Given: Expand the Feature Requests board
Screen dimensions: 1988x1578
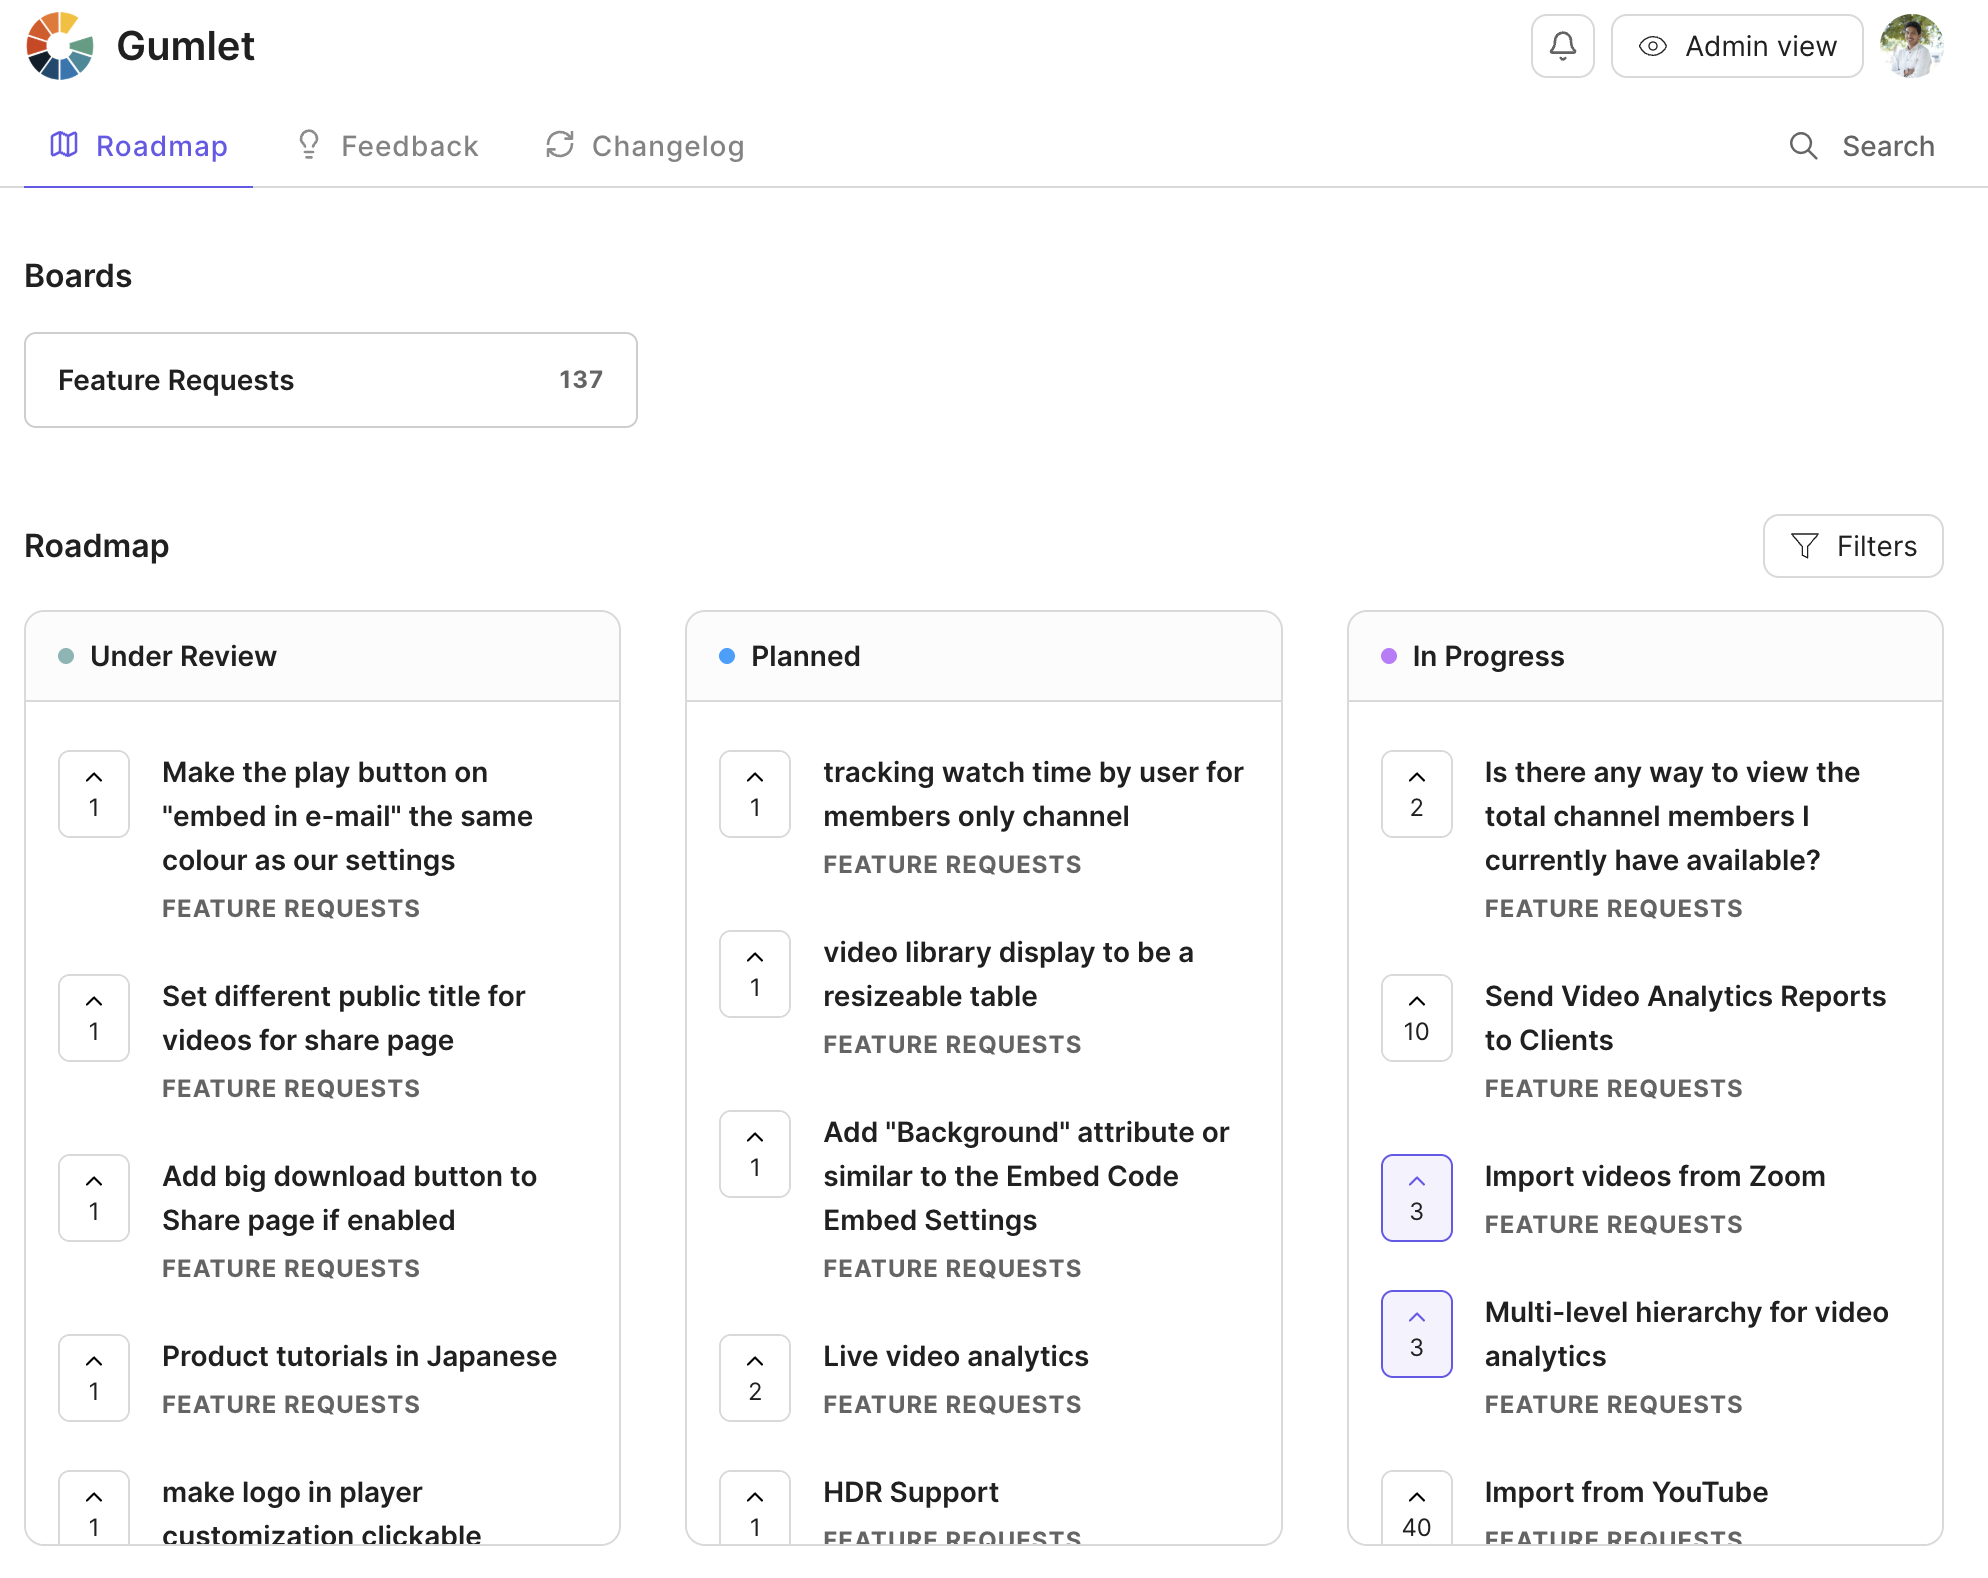Looking at the screenshot, I should click(331, 379).
